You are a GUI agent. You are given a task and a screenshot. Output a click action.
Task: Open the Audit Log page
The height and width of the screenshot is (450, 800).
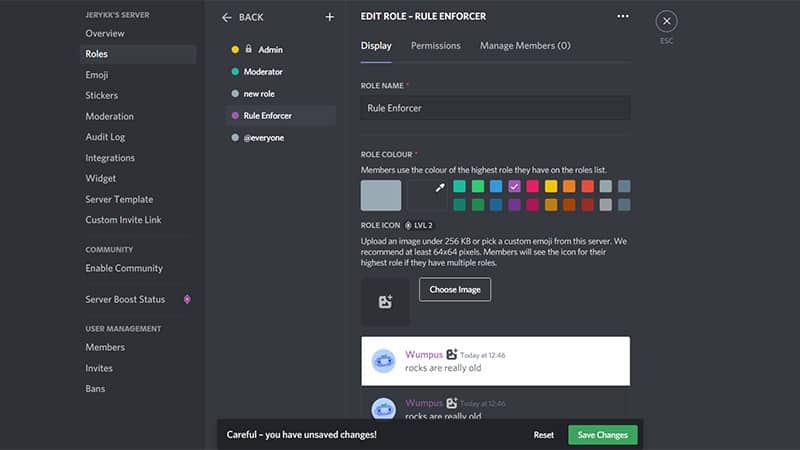tap(138, 137)
